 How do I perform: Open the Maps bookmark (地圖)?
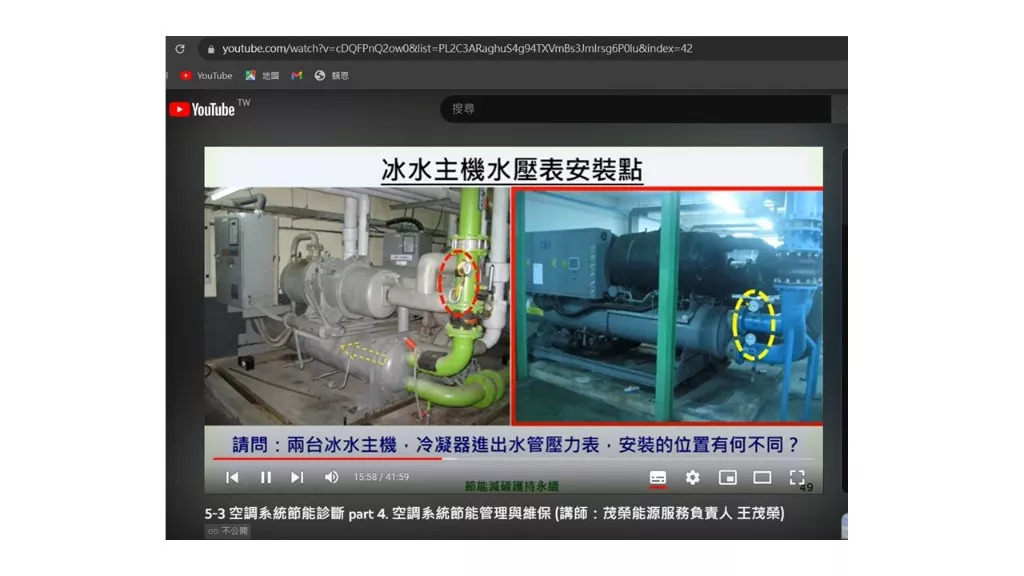point(262,76)
